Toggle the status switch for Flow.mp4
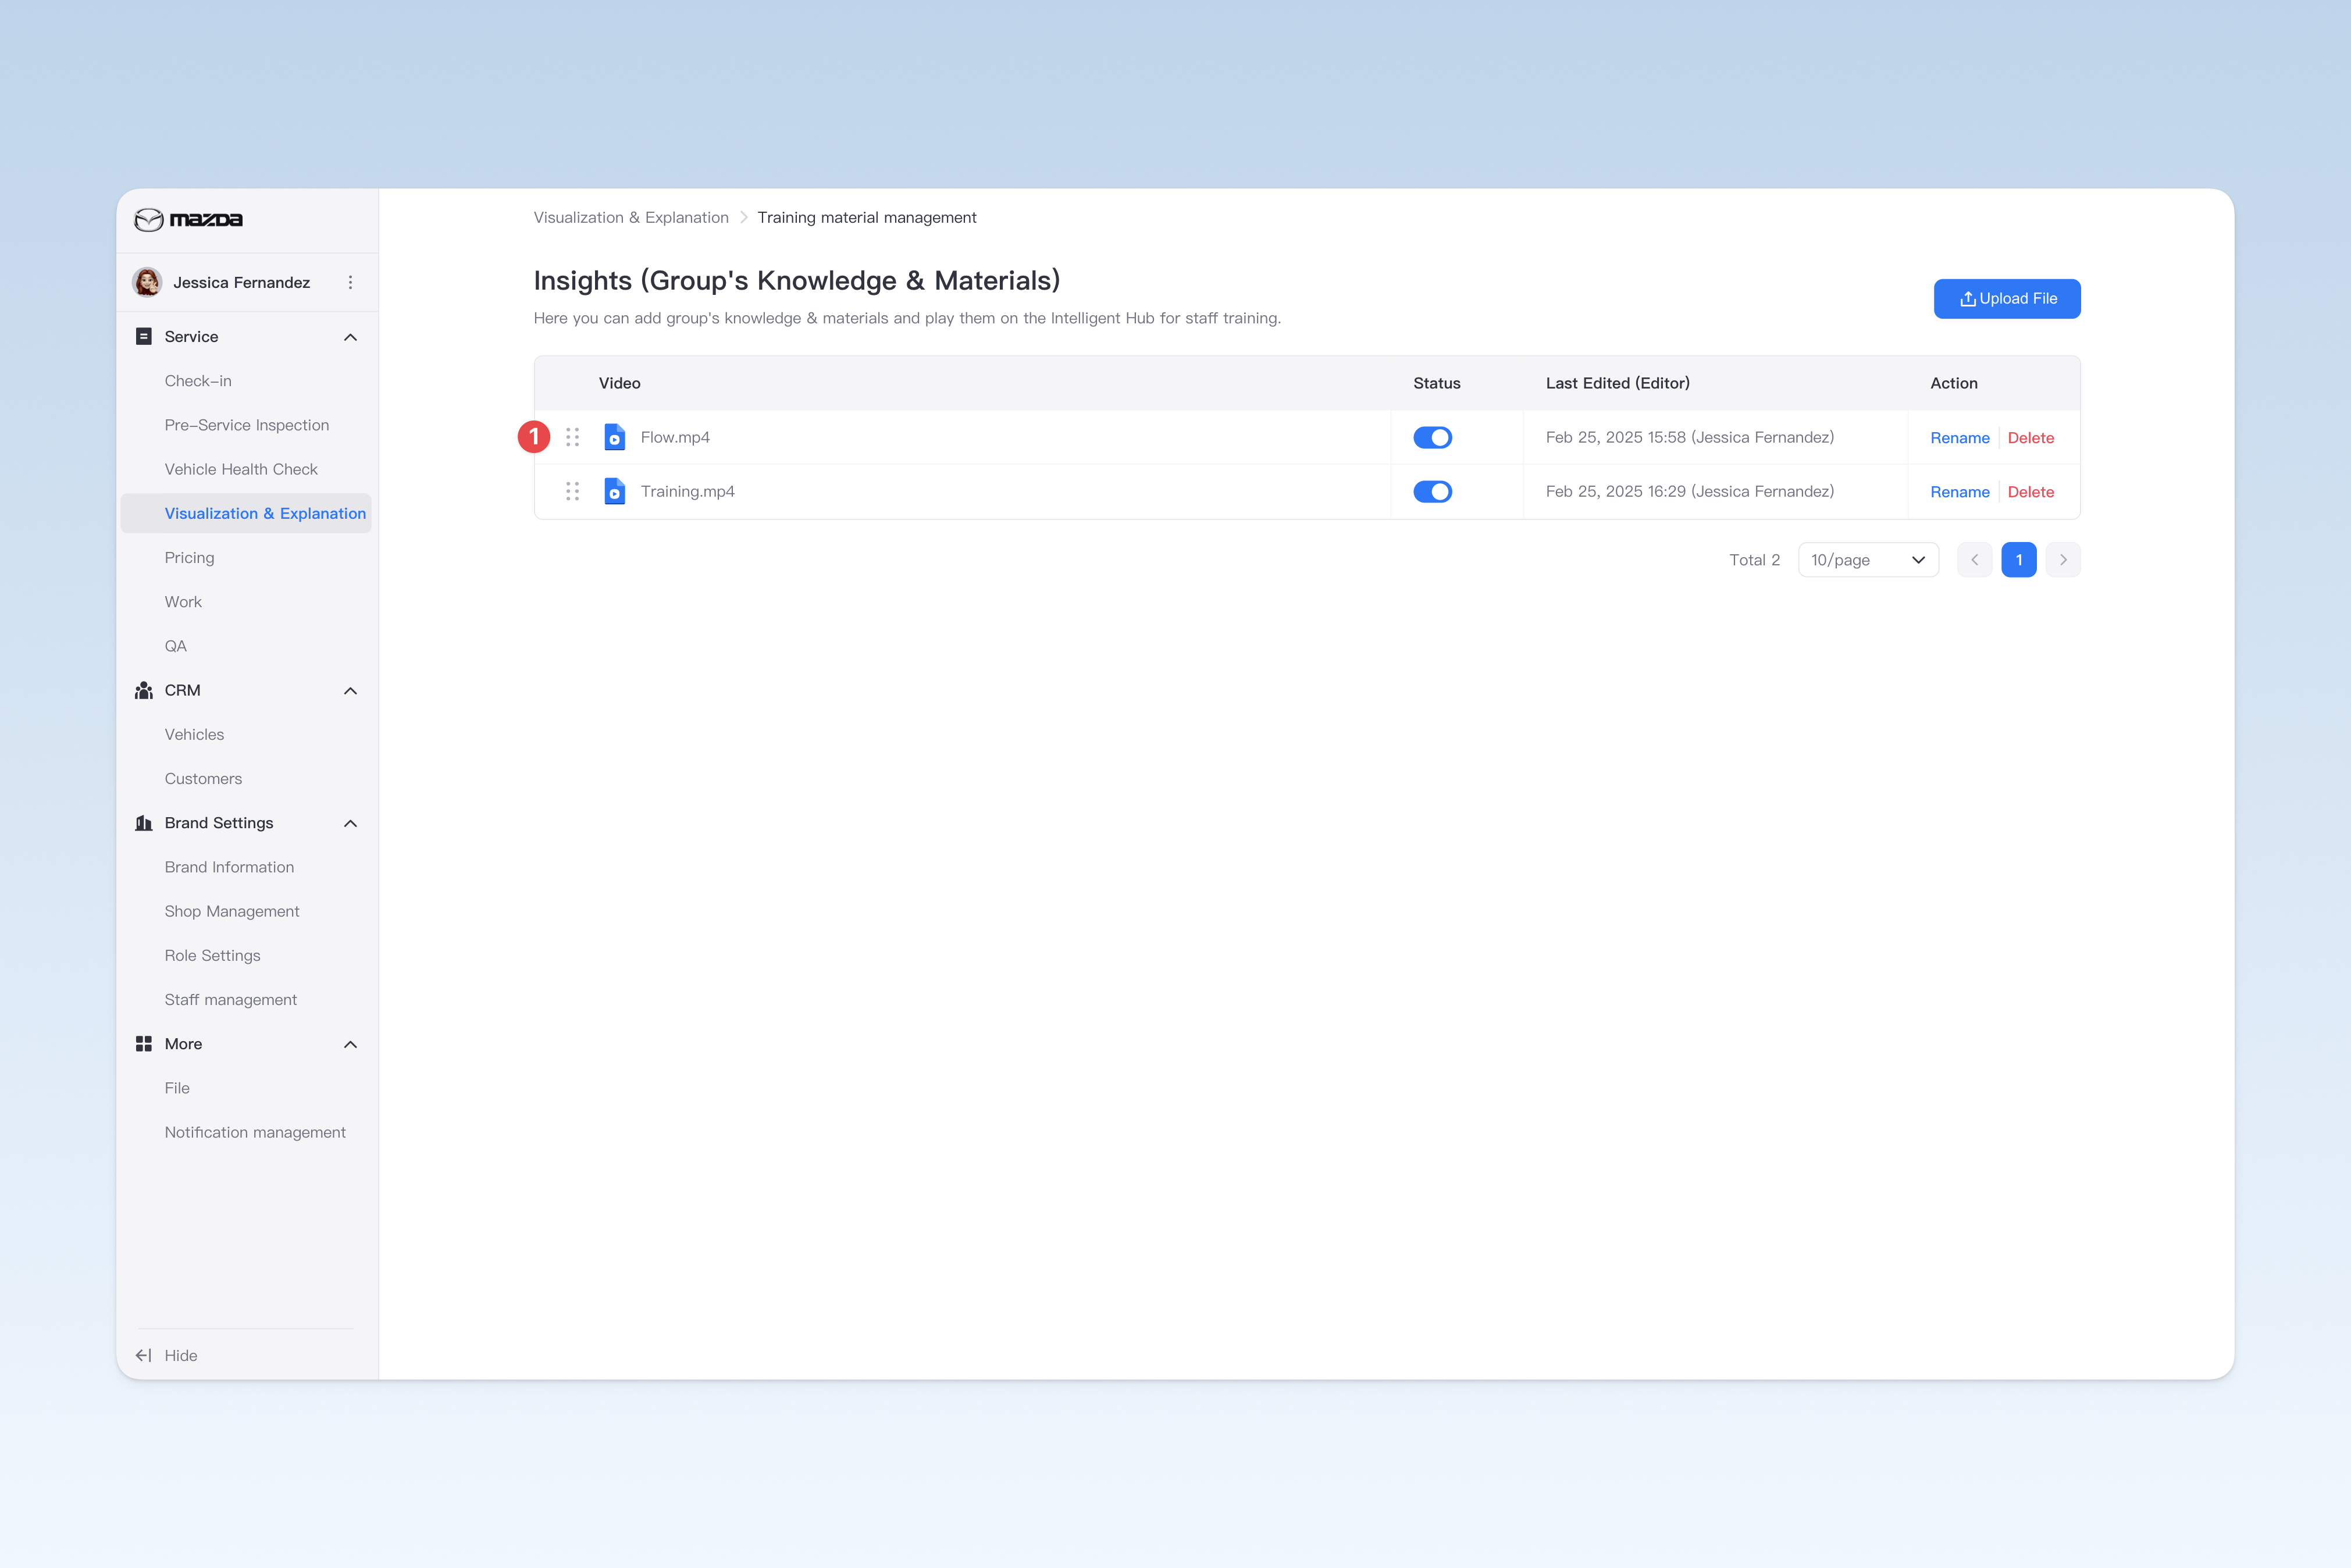 click(x=1432, y=437)
